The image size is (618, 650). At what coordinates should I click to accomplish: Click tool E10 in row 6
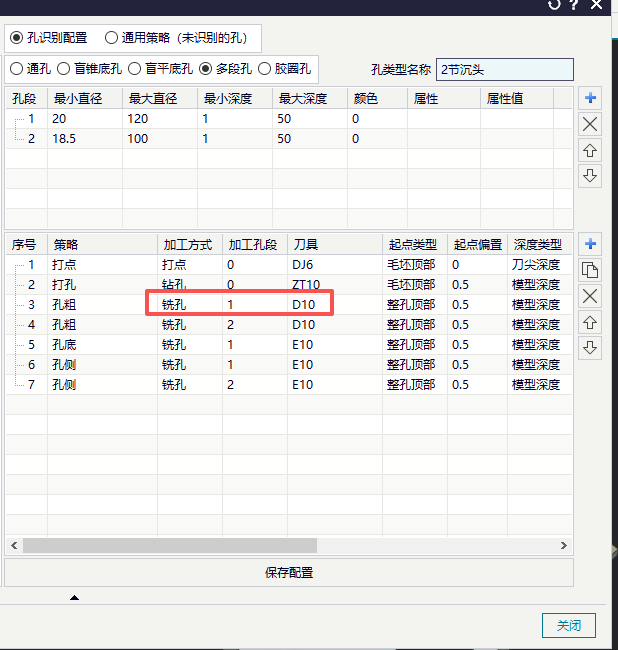point(335,365)
